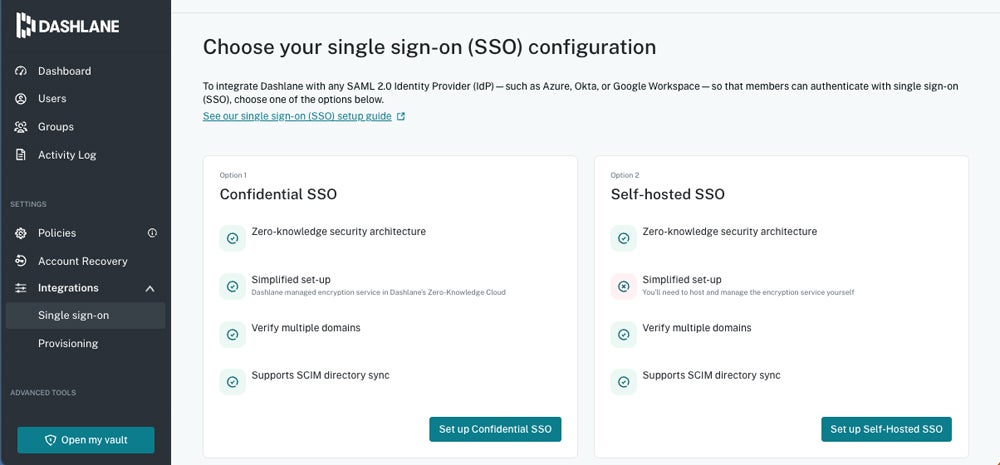The height and width of the screenshot is (465, 1000).
Task: Click the Account Recovery icon
Action: coord(20,261)
